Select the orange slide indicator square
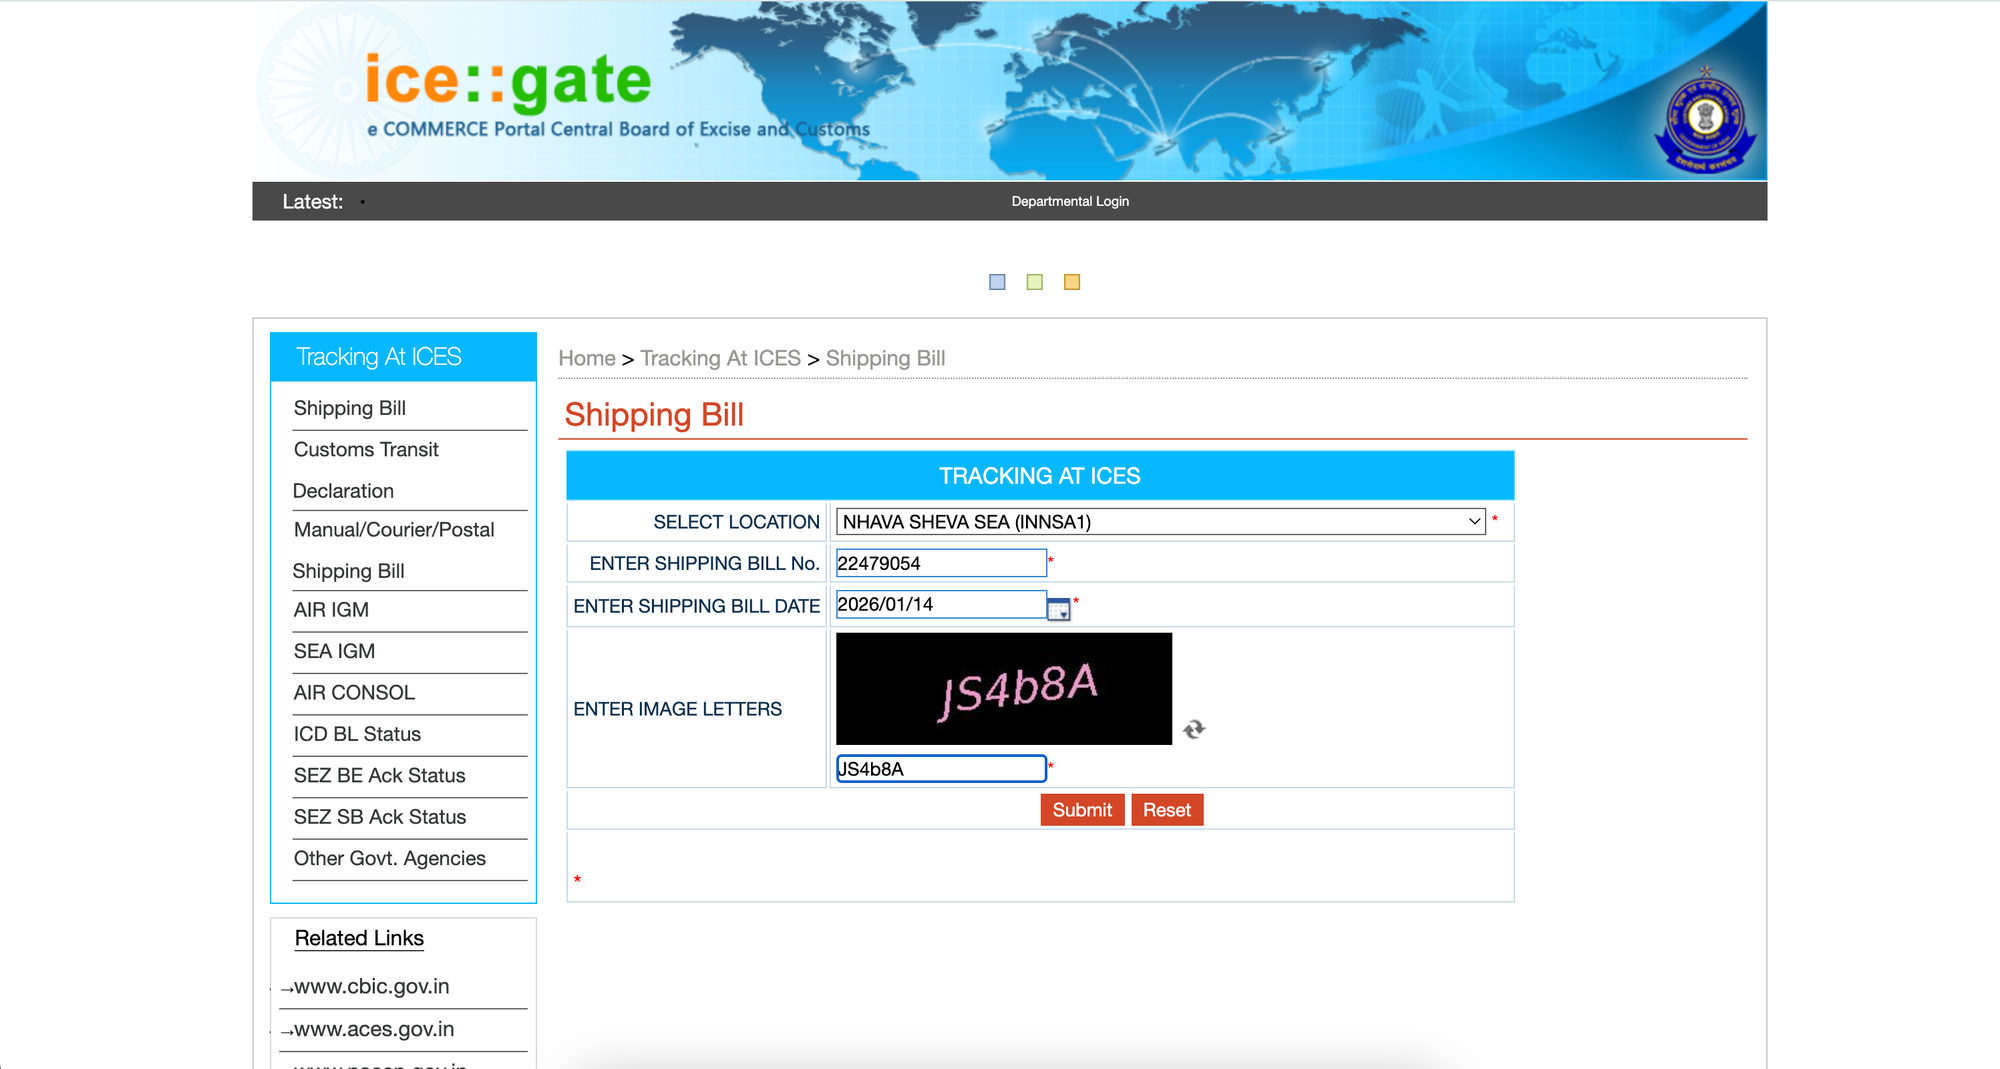Screen dimensions: 2000x1069 click(x=1072, y=282)
